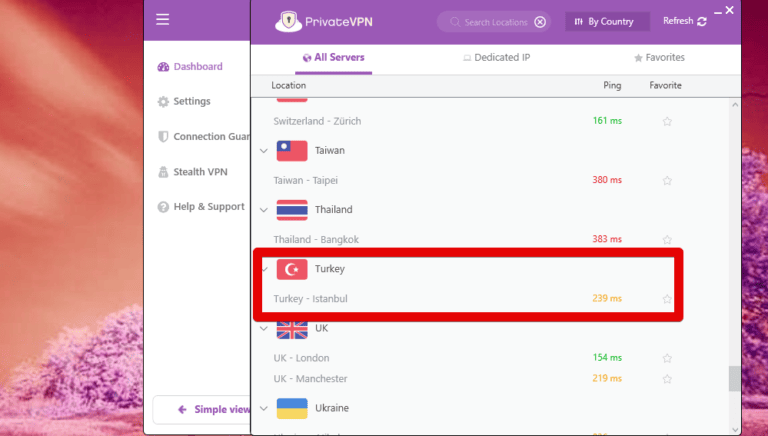
Task: Collapse the Taiwan server group
Action: coord(264,151)
